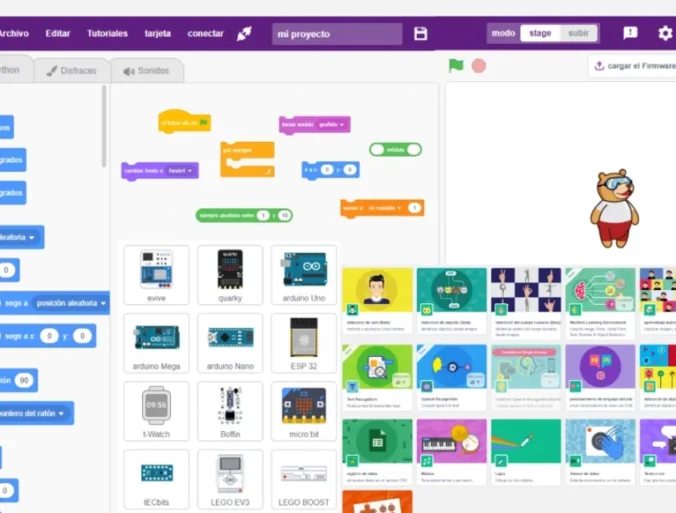Screen dimensions: 676x513
Task: Edit first value of número aleatorio block
Action: (x=263, y=215)
